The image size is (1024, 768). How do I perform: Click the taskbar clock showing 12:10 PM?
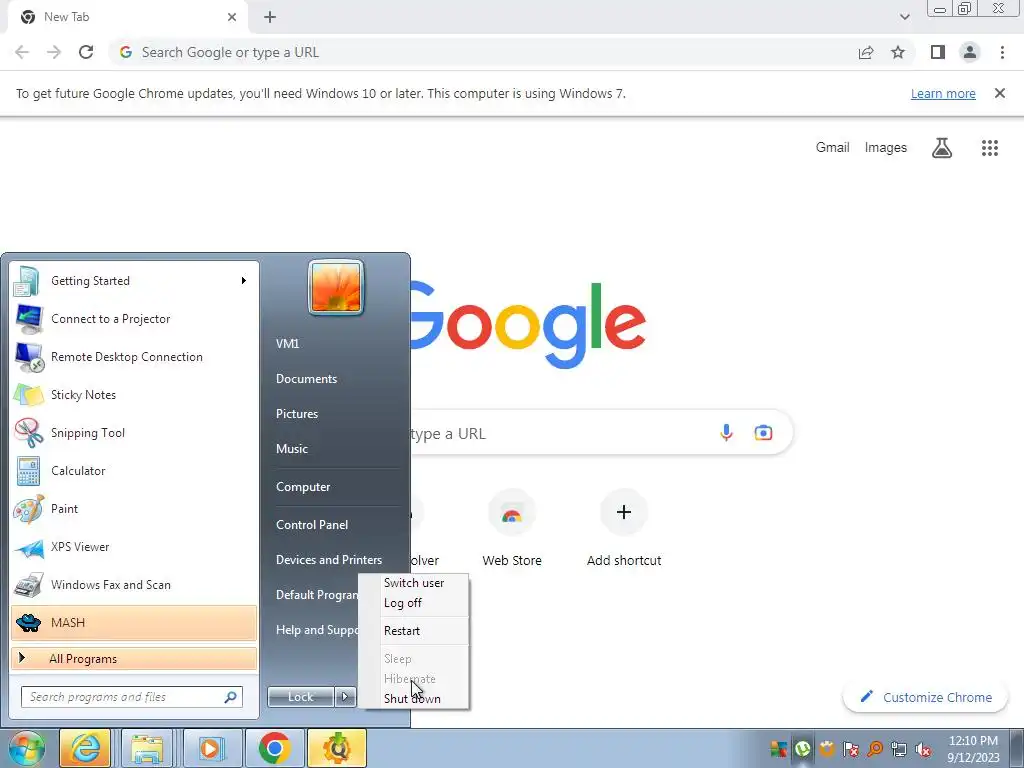[x=973, y=749]
